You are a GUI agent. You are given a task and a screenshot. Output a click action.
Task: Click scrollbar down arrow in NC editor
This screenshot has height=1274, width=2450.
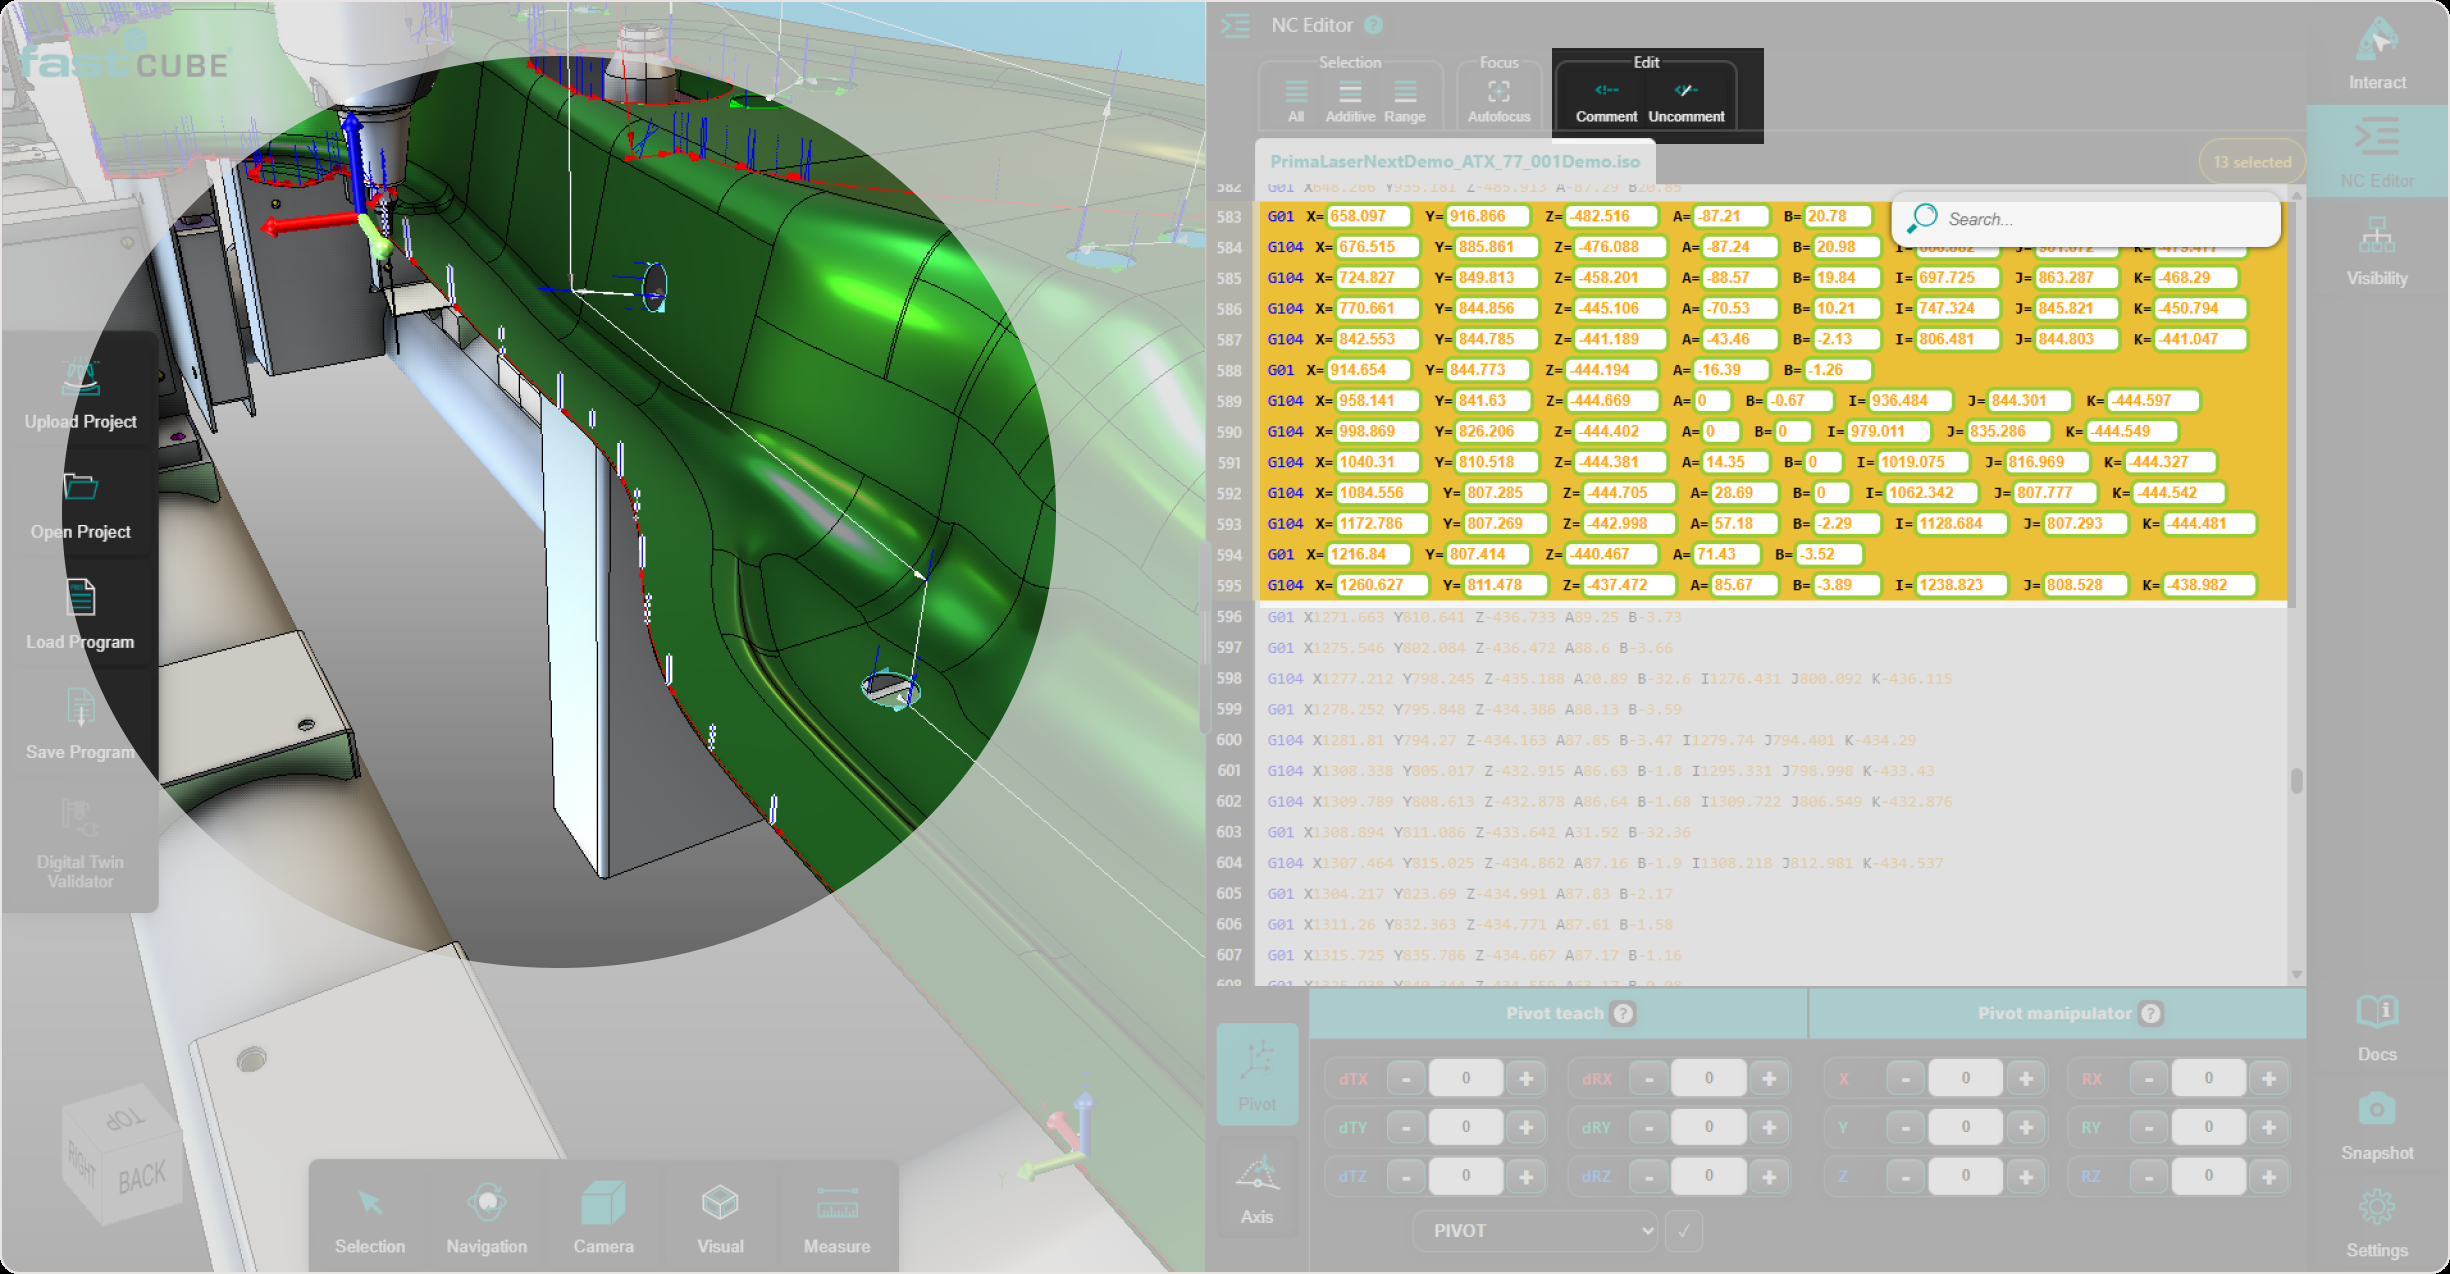(2296, 974)
